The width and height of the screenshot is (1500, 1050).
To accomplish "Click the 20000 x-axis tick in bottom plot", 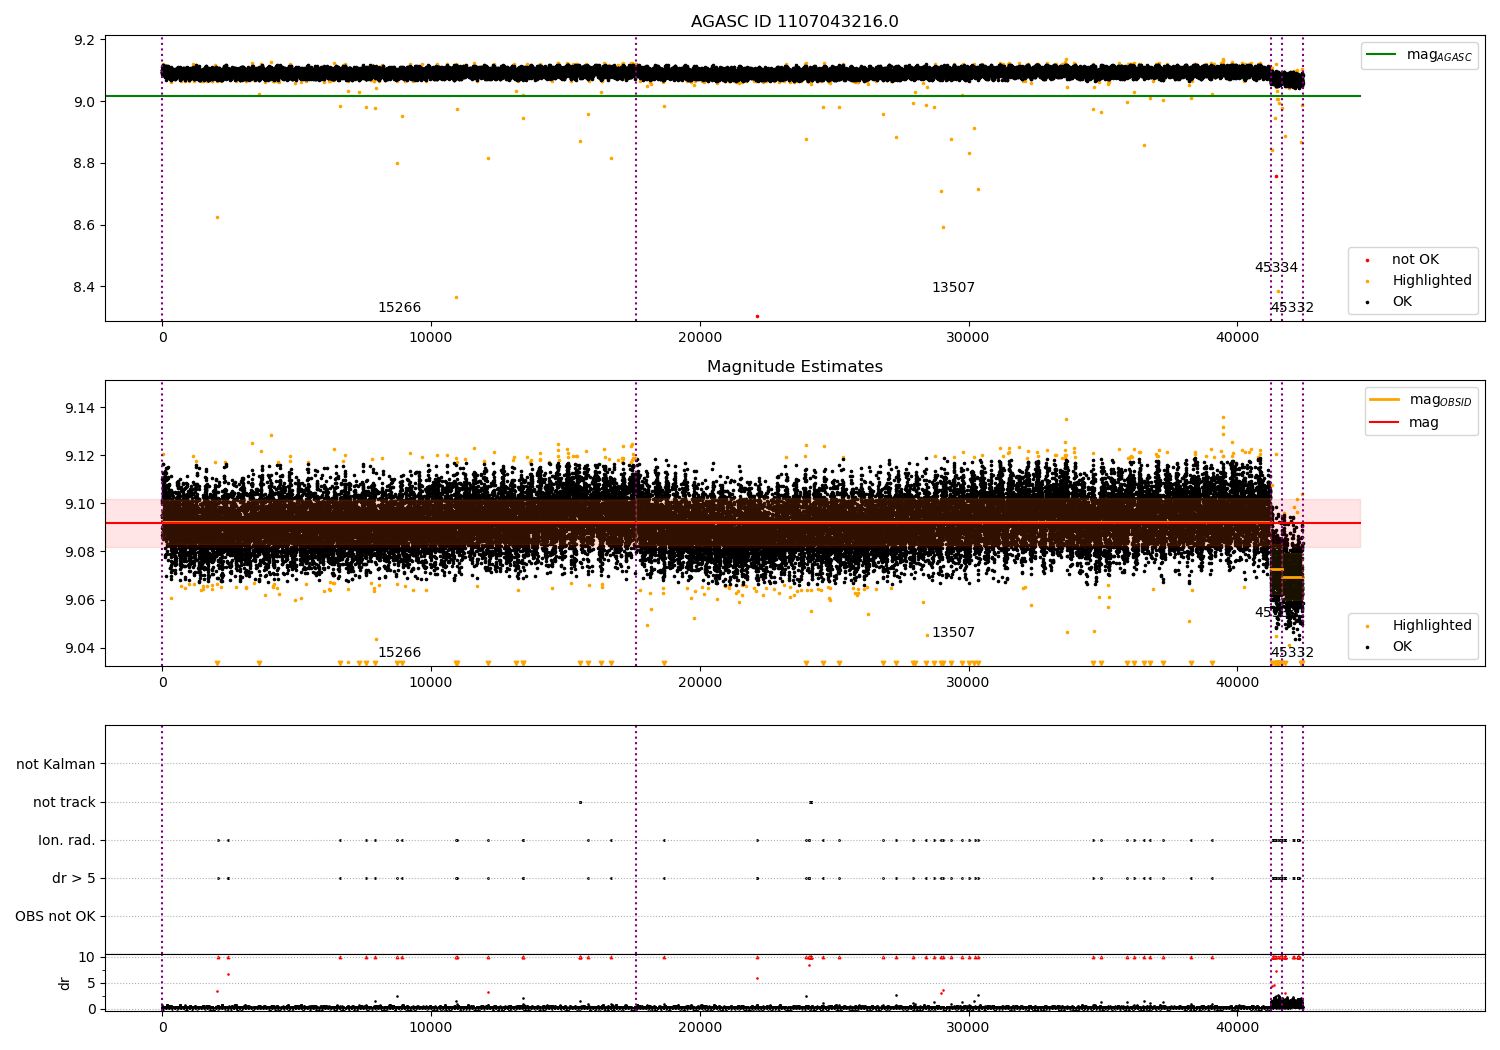I will pos(700,1028).
